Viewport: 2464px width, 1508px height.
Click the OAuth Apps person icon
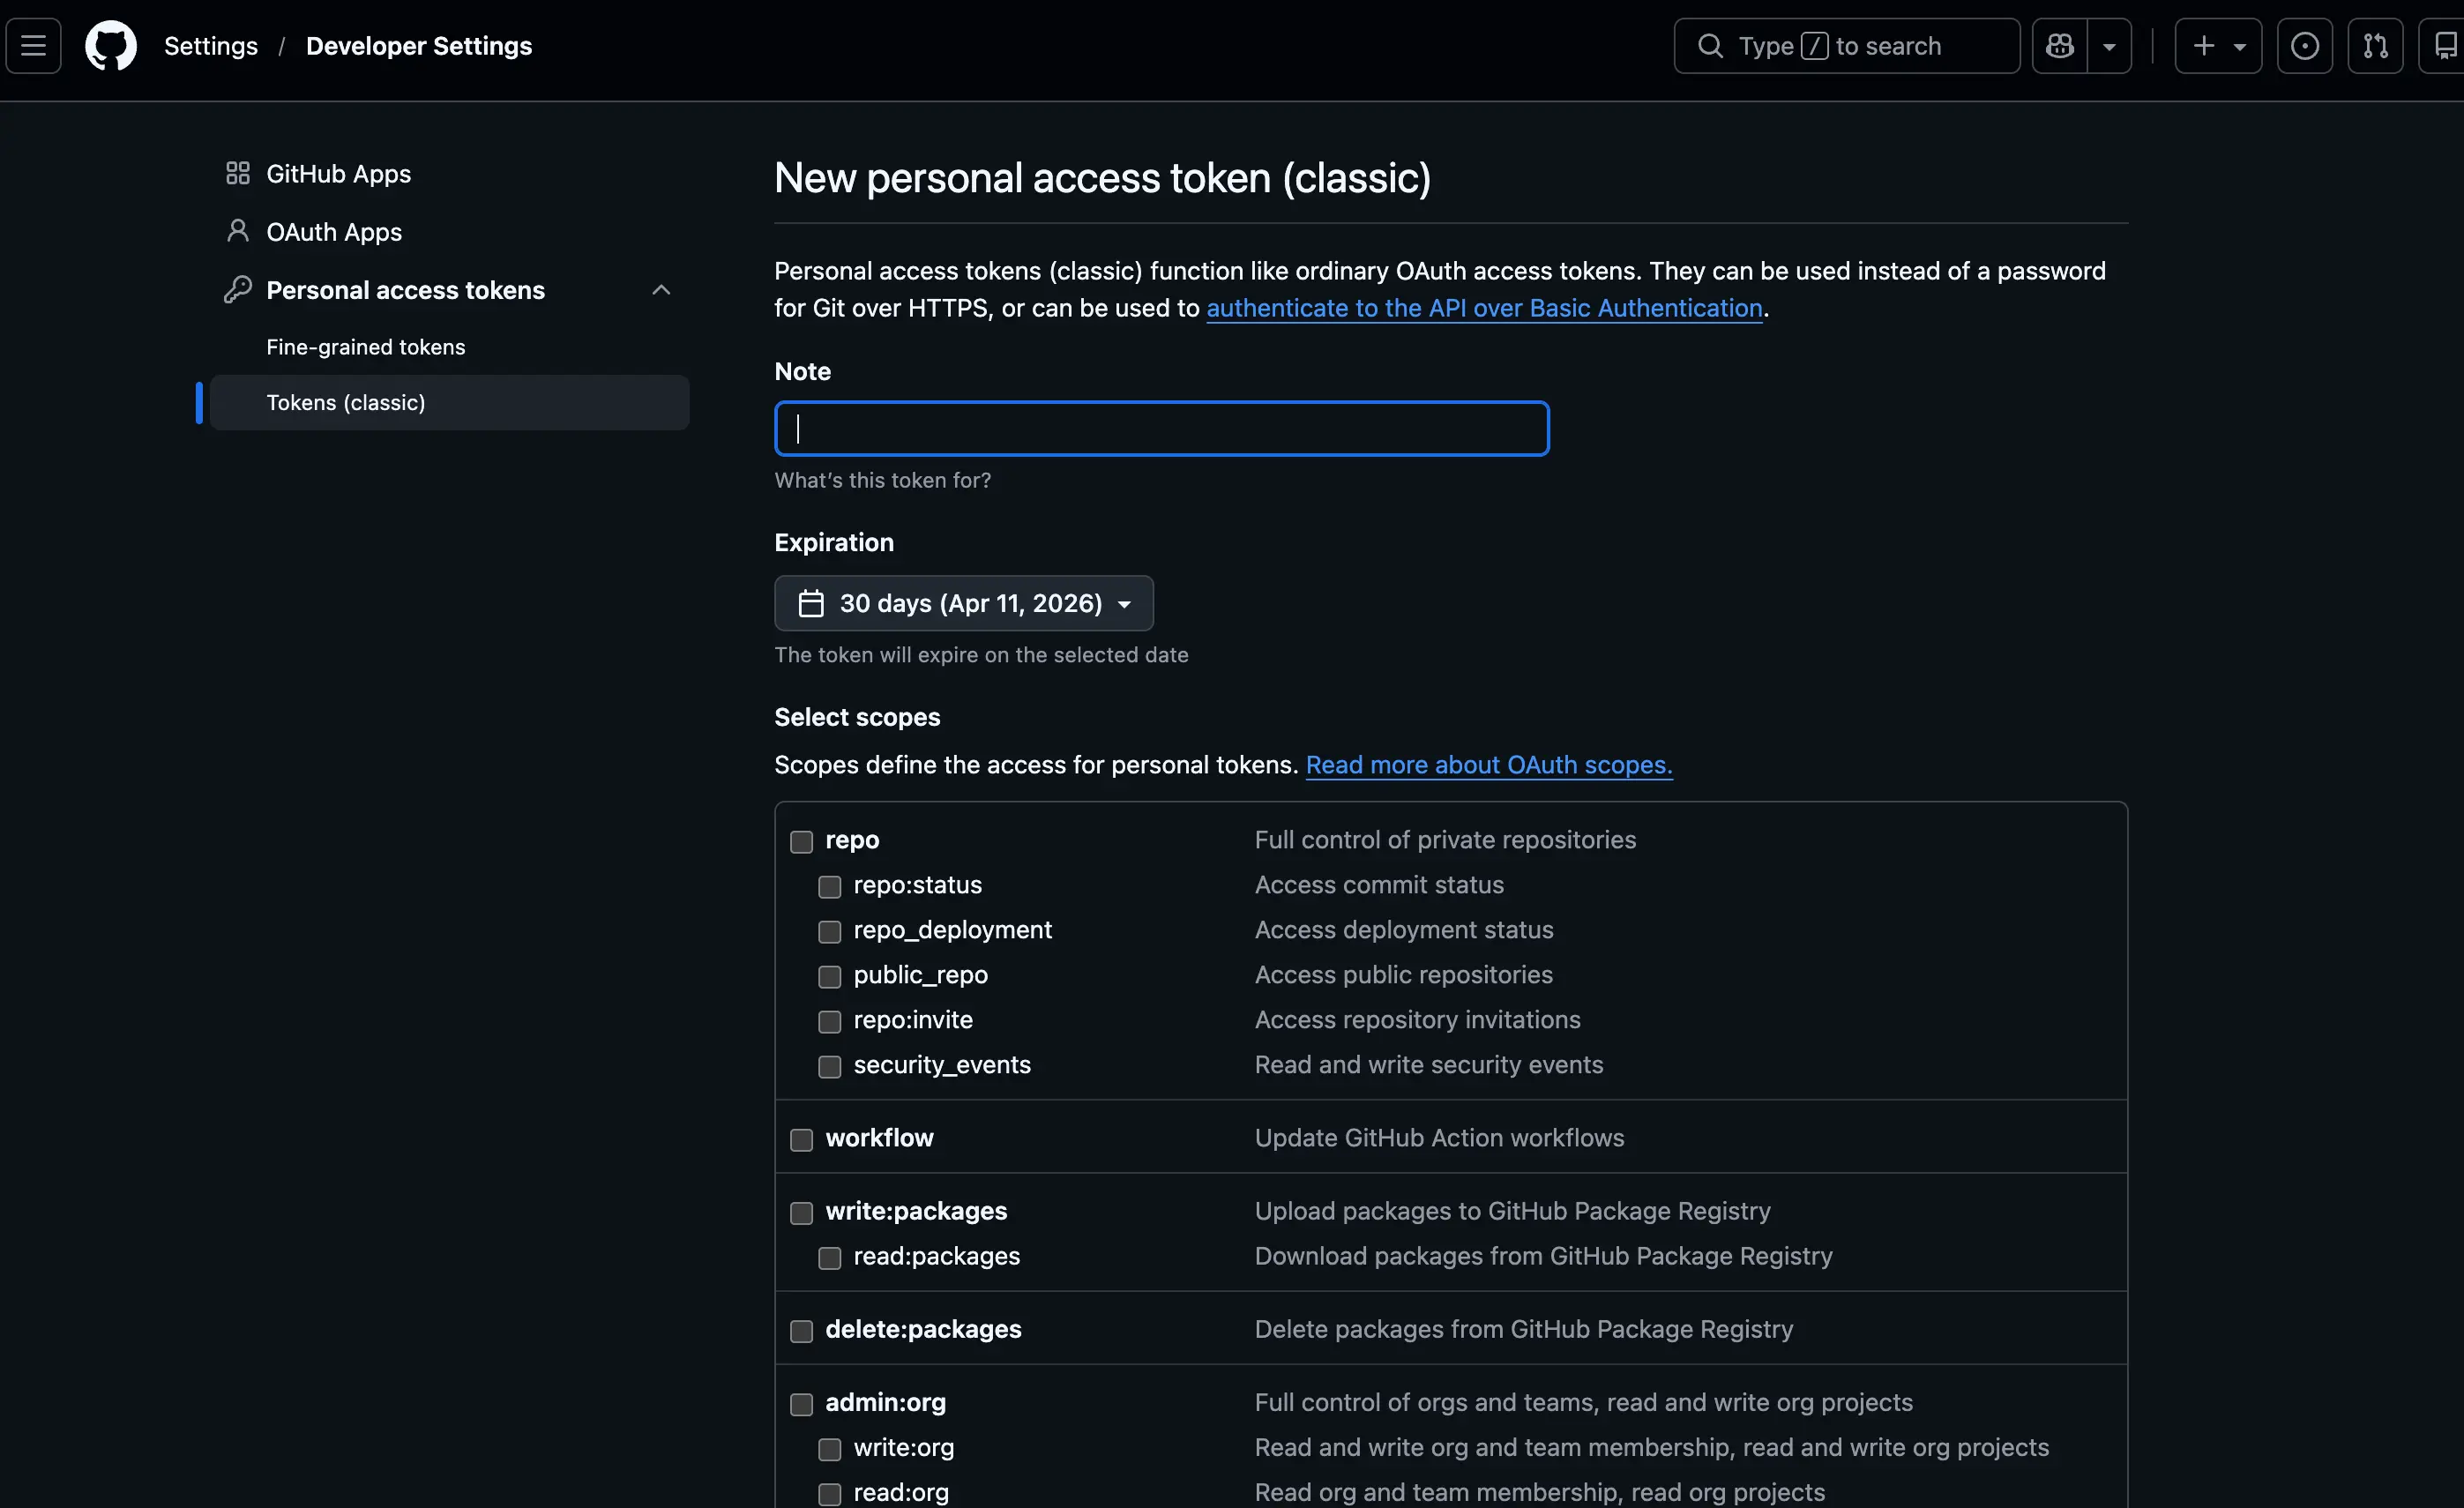pyautogui.click(x=238, y=231)
